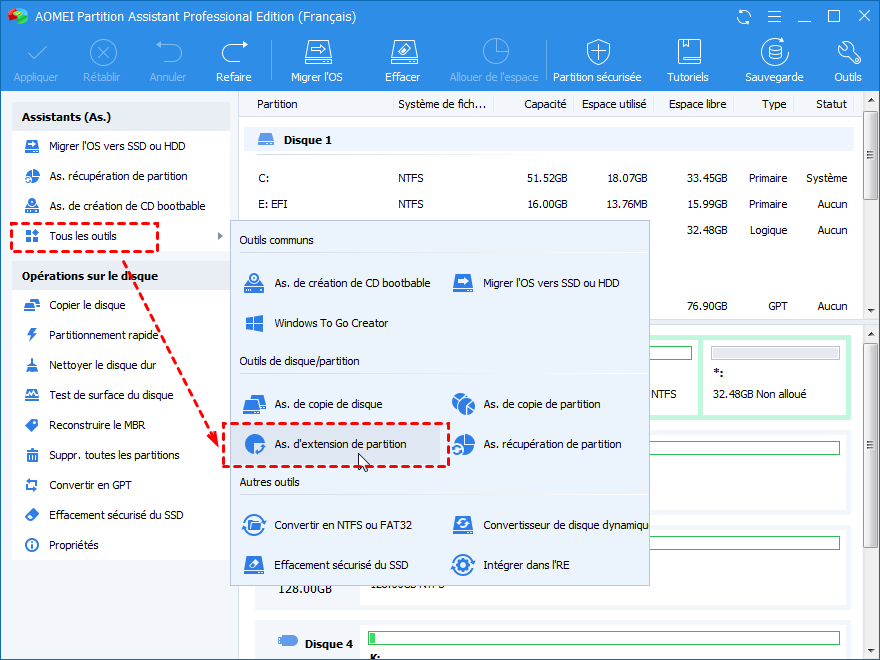Click partition list scroll-up arrow
Screen dimensions: 880x660
pos(870,100)
